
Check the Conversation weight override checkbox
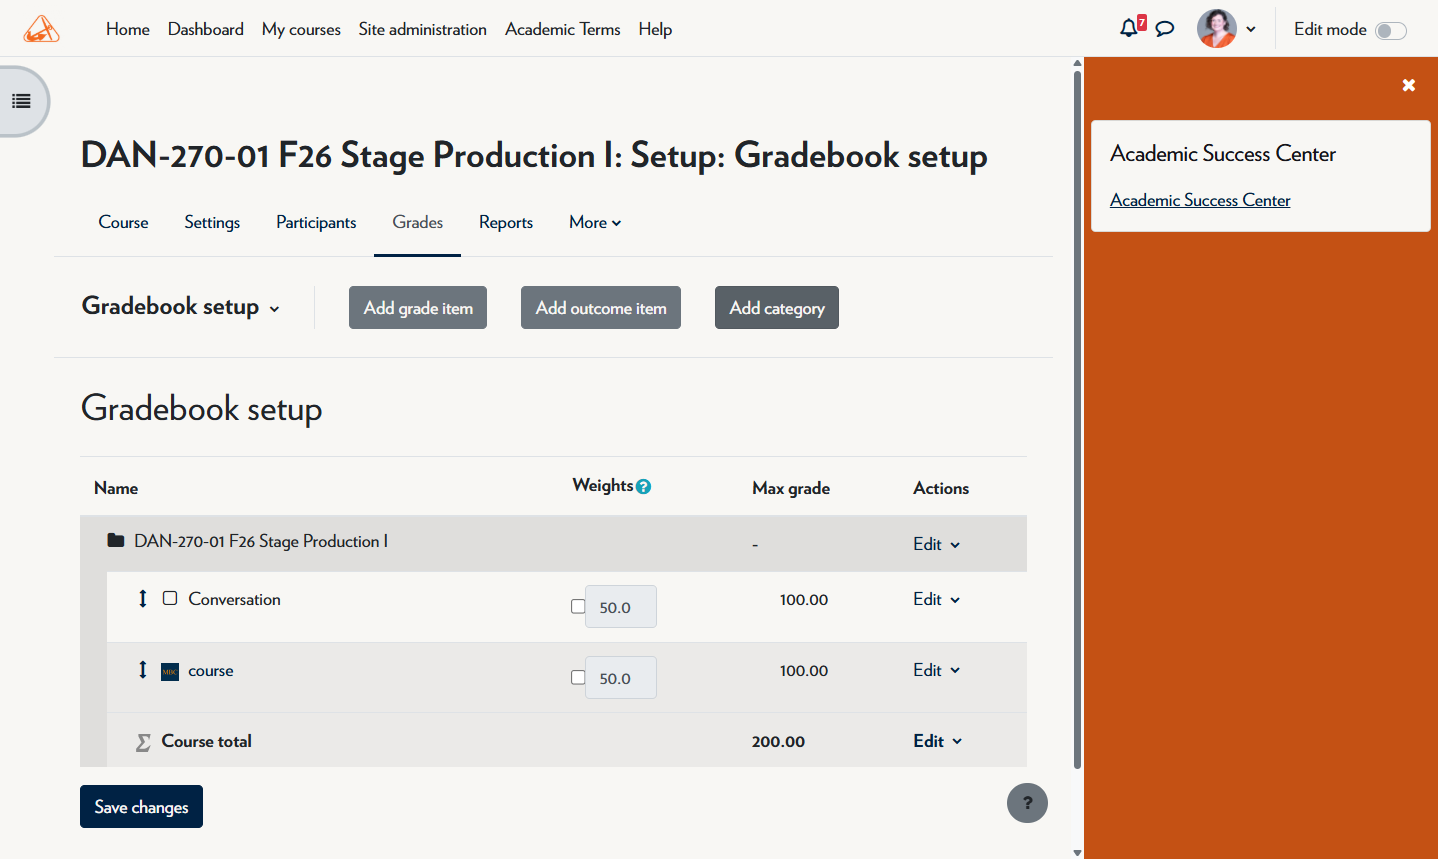[x=578, y=606]
